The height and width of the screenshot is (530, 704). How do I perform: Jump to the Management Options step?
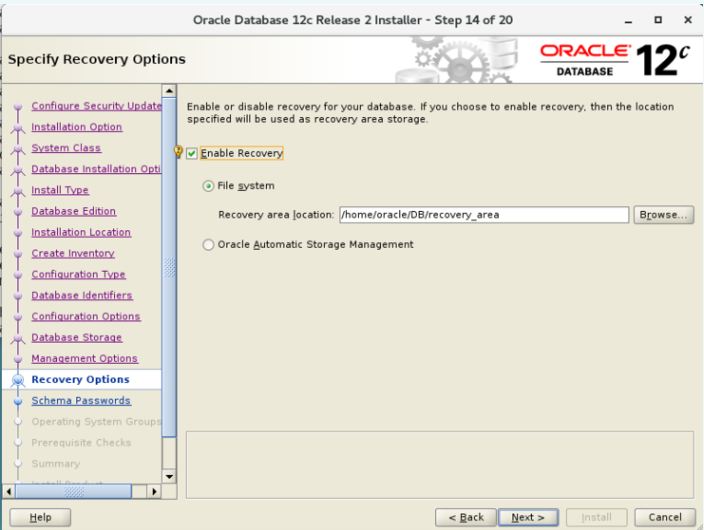(x=85, y=359)
